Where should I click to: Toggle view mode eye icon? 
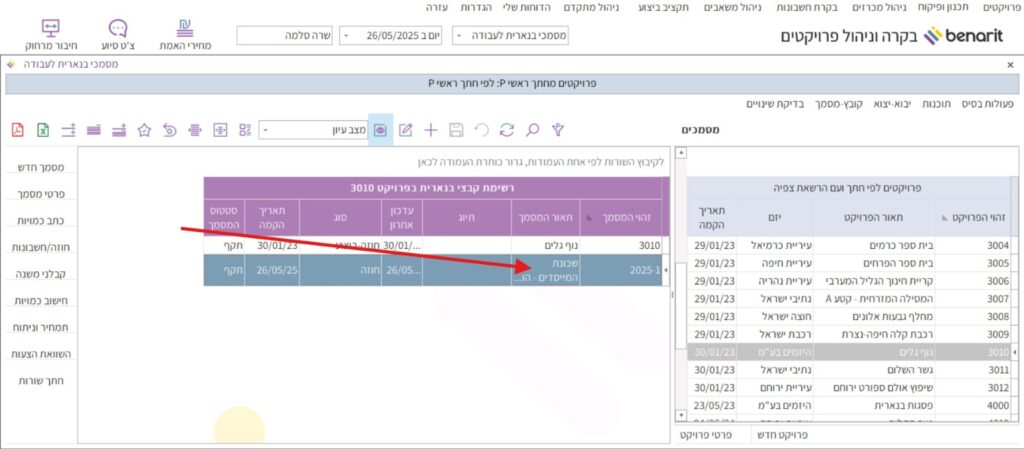[380, 130]
